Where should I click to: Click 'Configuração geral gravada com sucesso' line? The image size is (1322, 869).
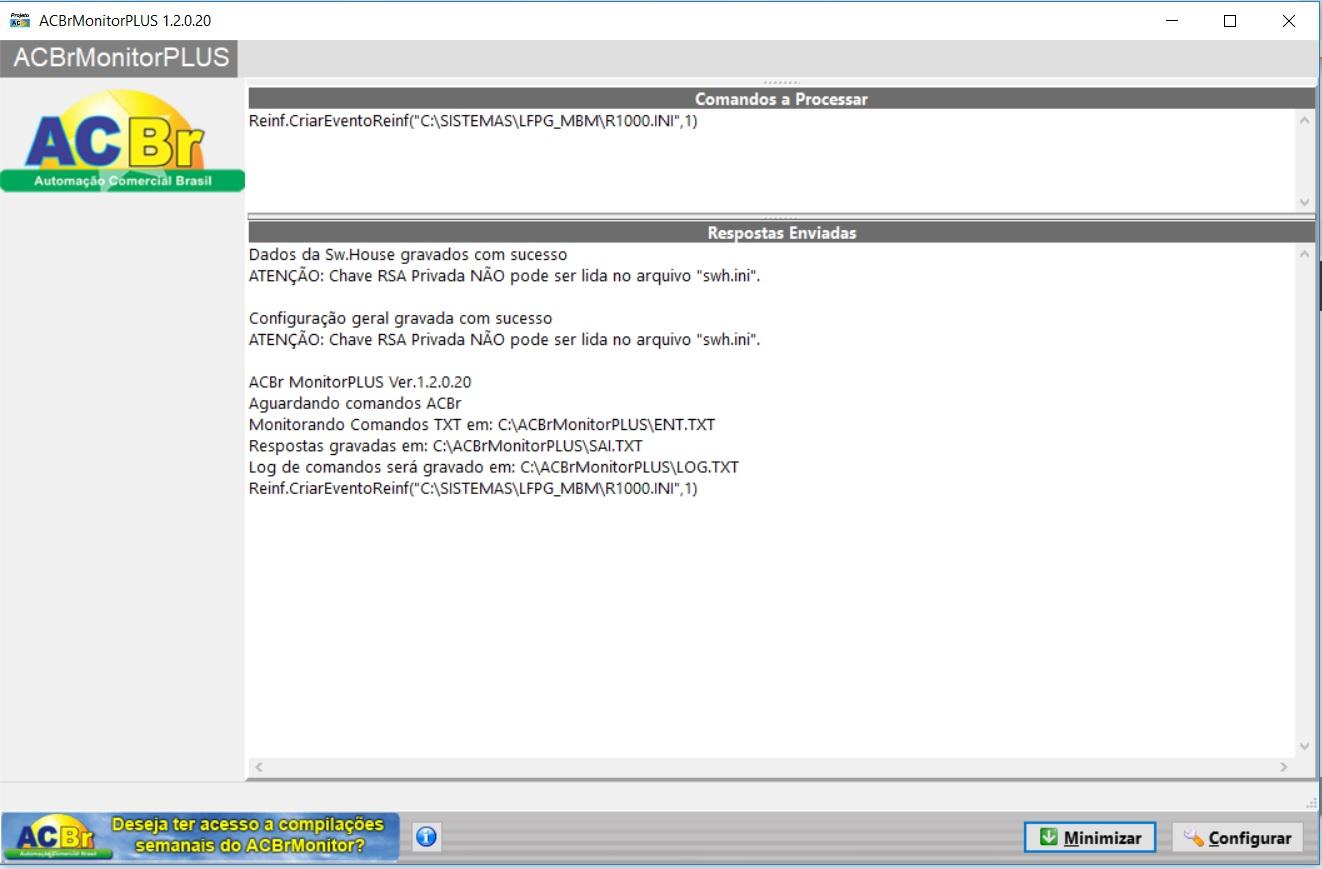[400, 318]
